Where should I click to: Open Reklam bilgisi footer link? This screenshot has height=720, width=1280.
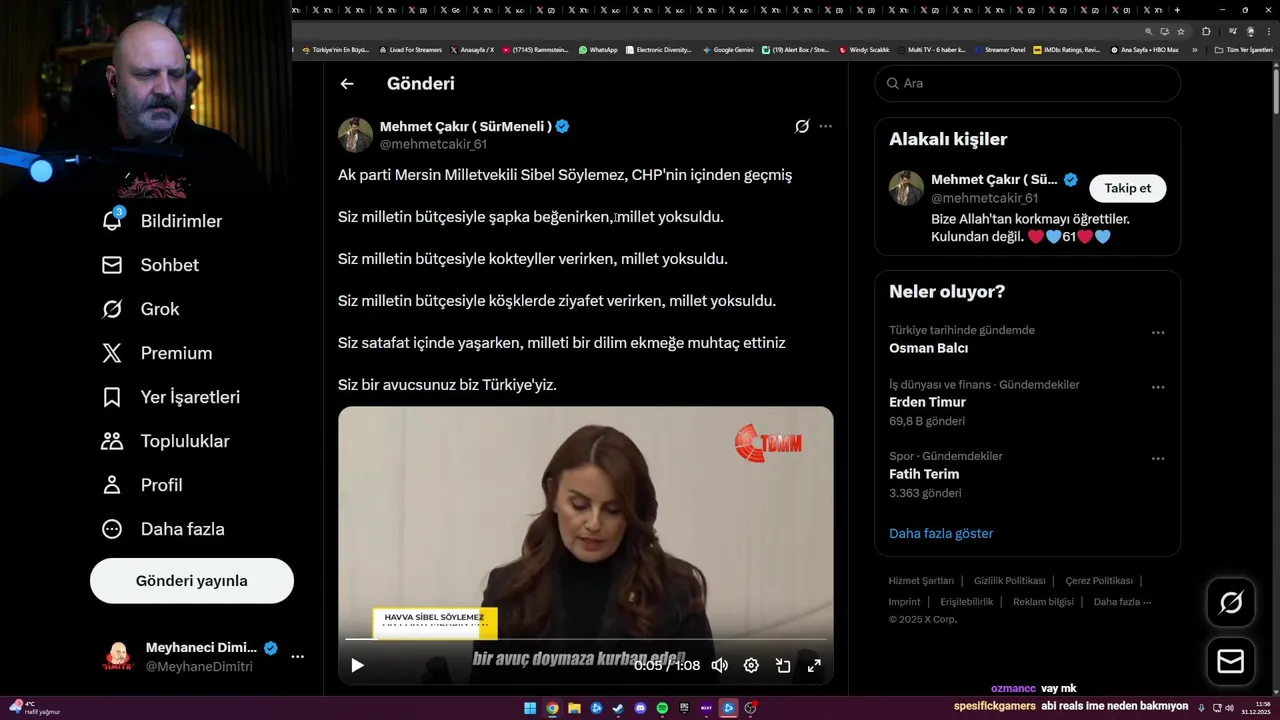pos(1043,602)
